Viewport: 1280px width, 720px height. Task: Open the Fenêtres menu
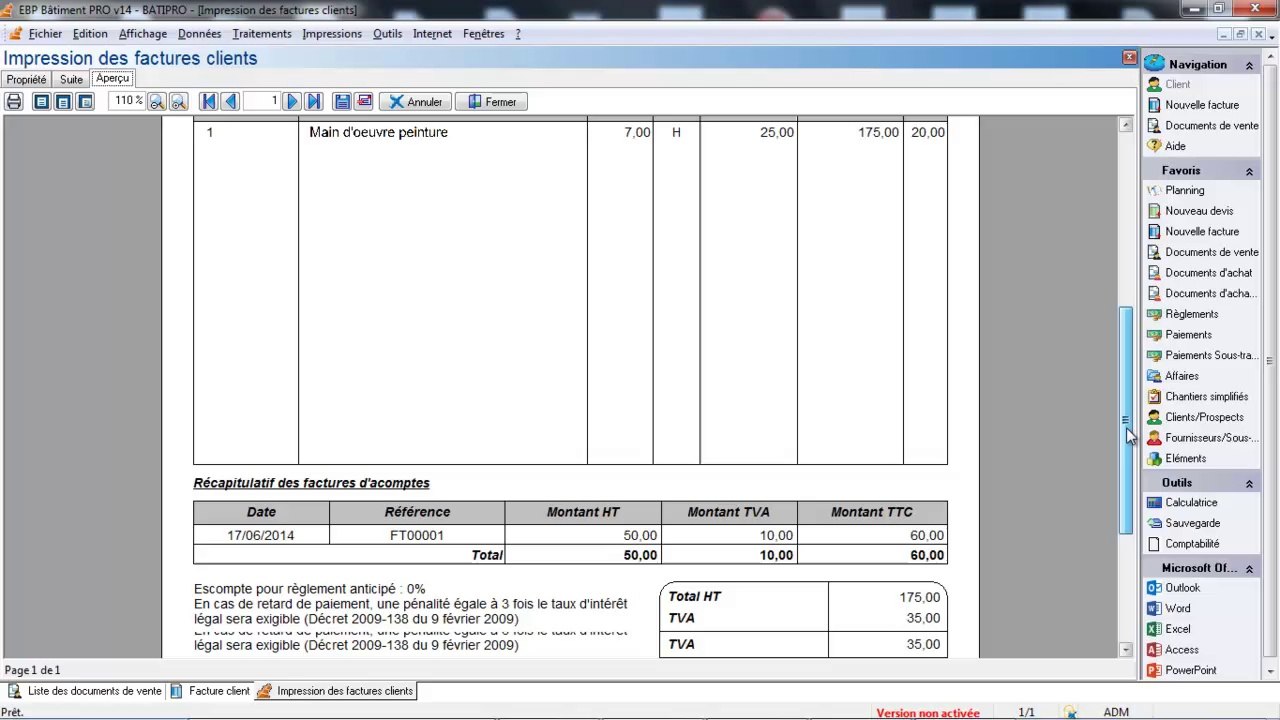[484, 34]
